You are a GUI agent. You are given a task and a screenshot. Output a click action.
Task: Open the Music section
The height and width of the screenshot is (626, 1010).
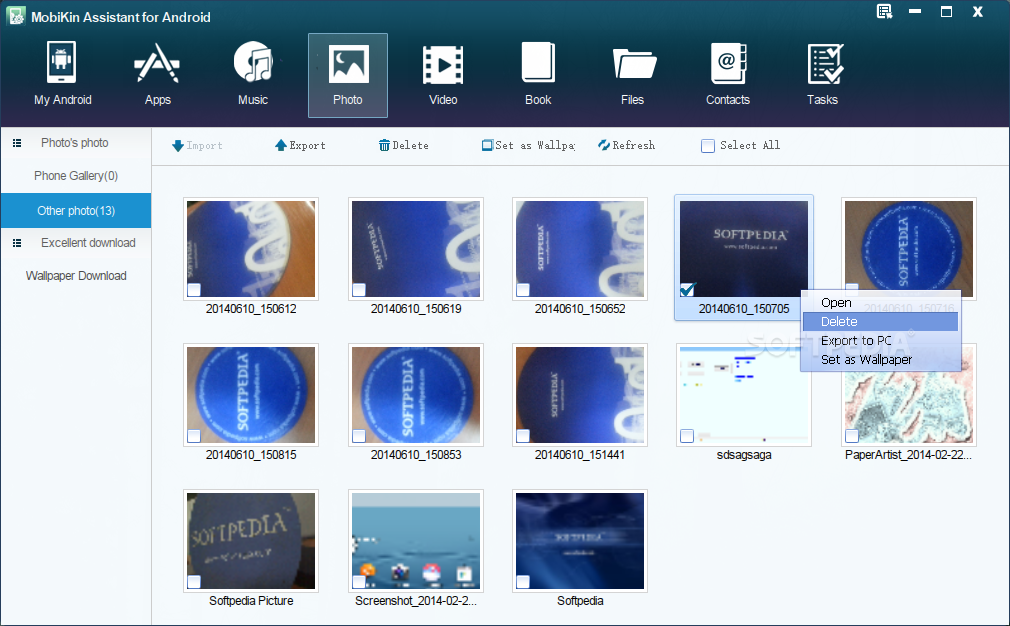tap(252, 74)
